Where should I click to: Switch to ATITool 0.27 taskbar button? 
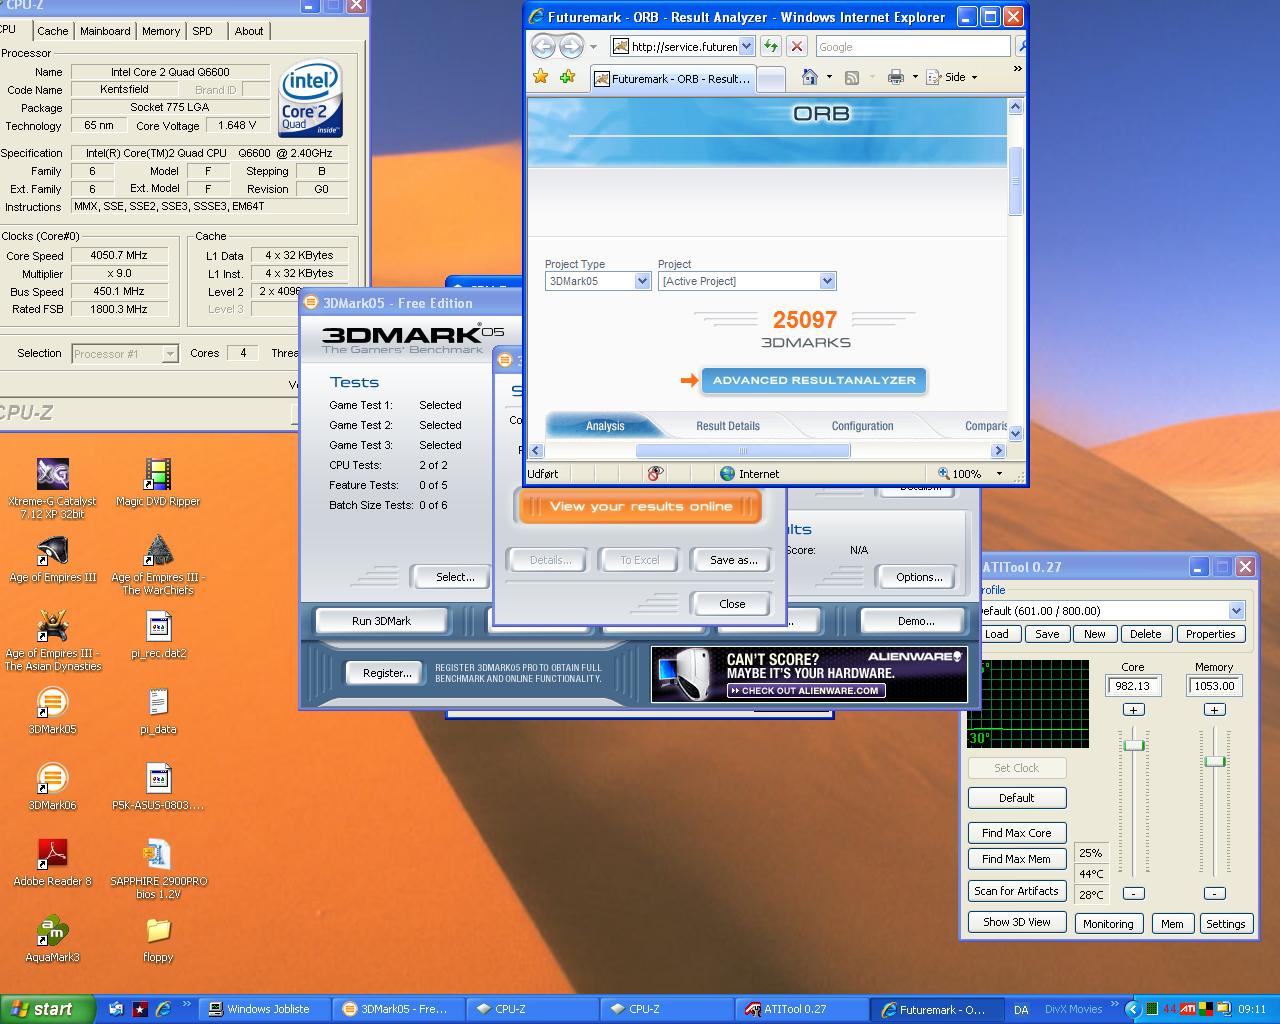tap(799, 1009)
